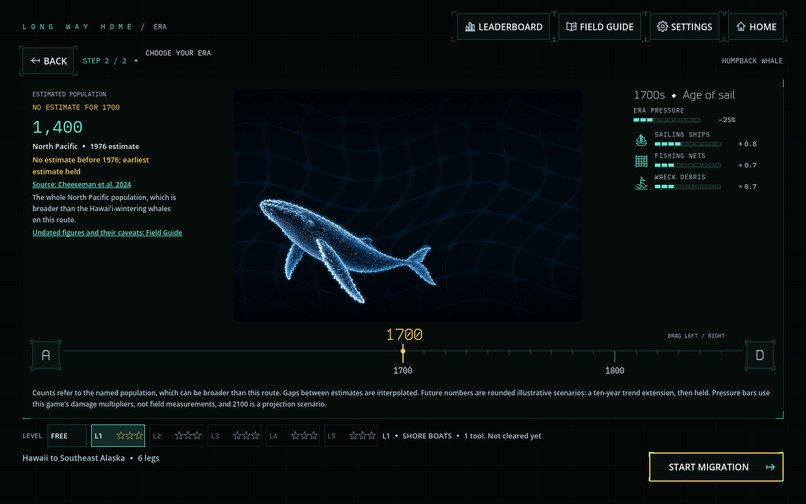Click the leaderboard chart icon

(470, 27)
